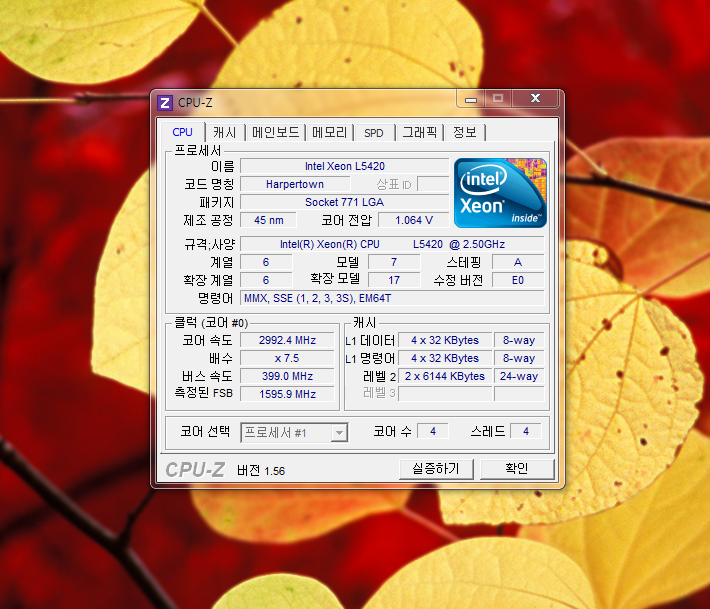Screen dimensions: 710x609
Task: Click the rated FSB 1595.9 MHz
Action: coord(287,394)
